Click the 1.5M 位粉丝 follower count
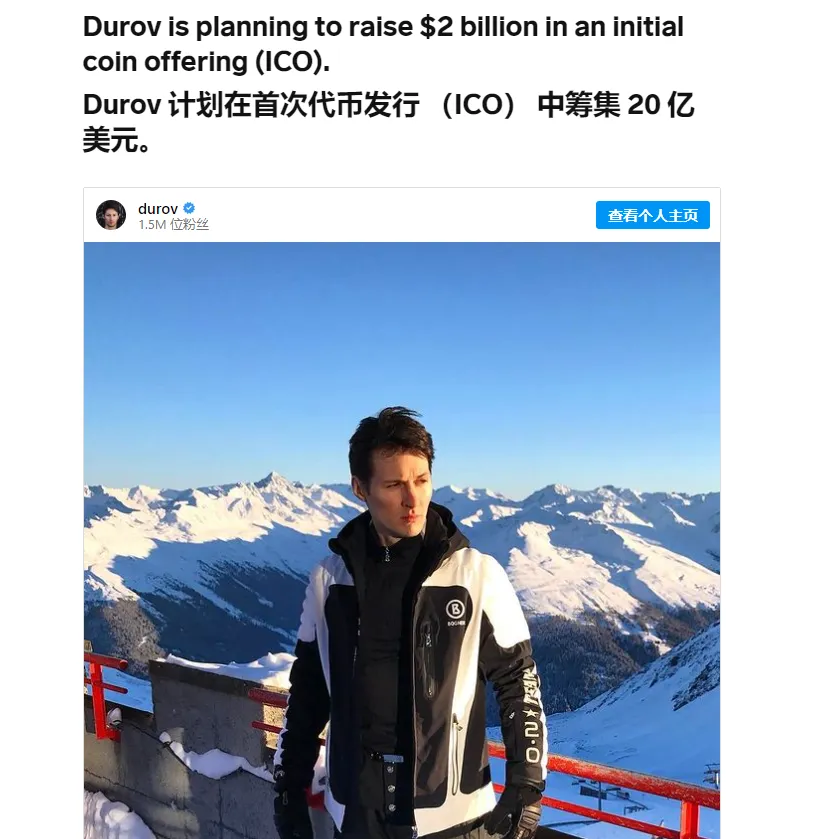 pyautogui.click(x=173, y=225)
